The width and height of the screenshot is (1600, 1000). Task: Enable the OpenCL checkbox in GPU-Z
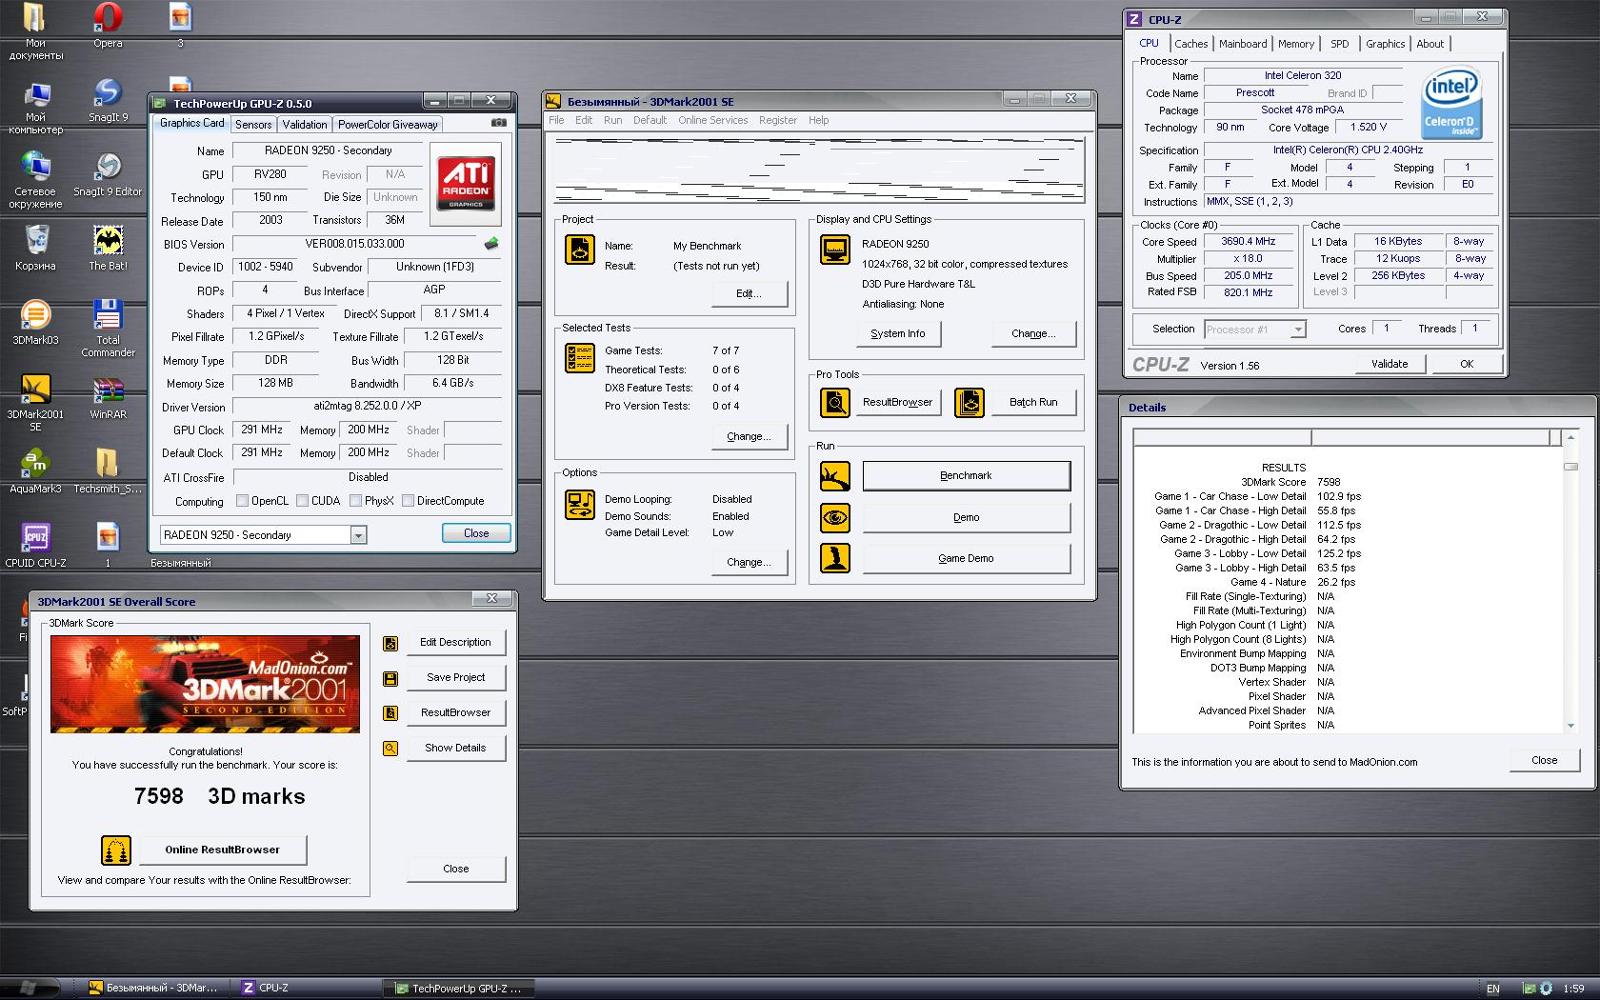click(242, 501)
